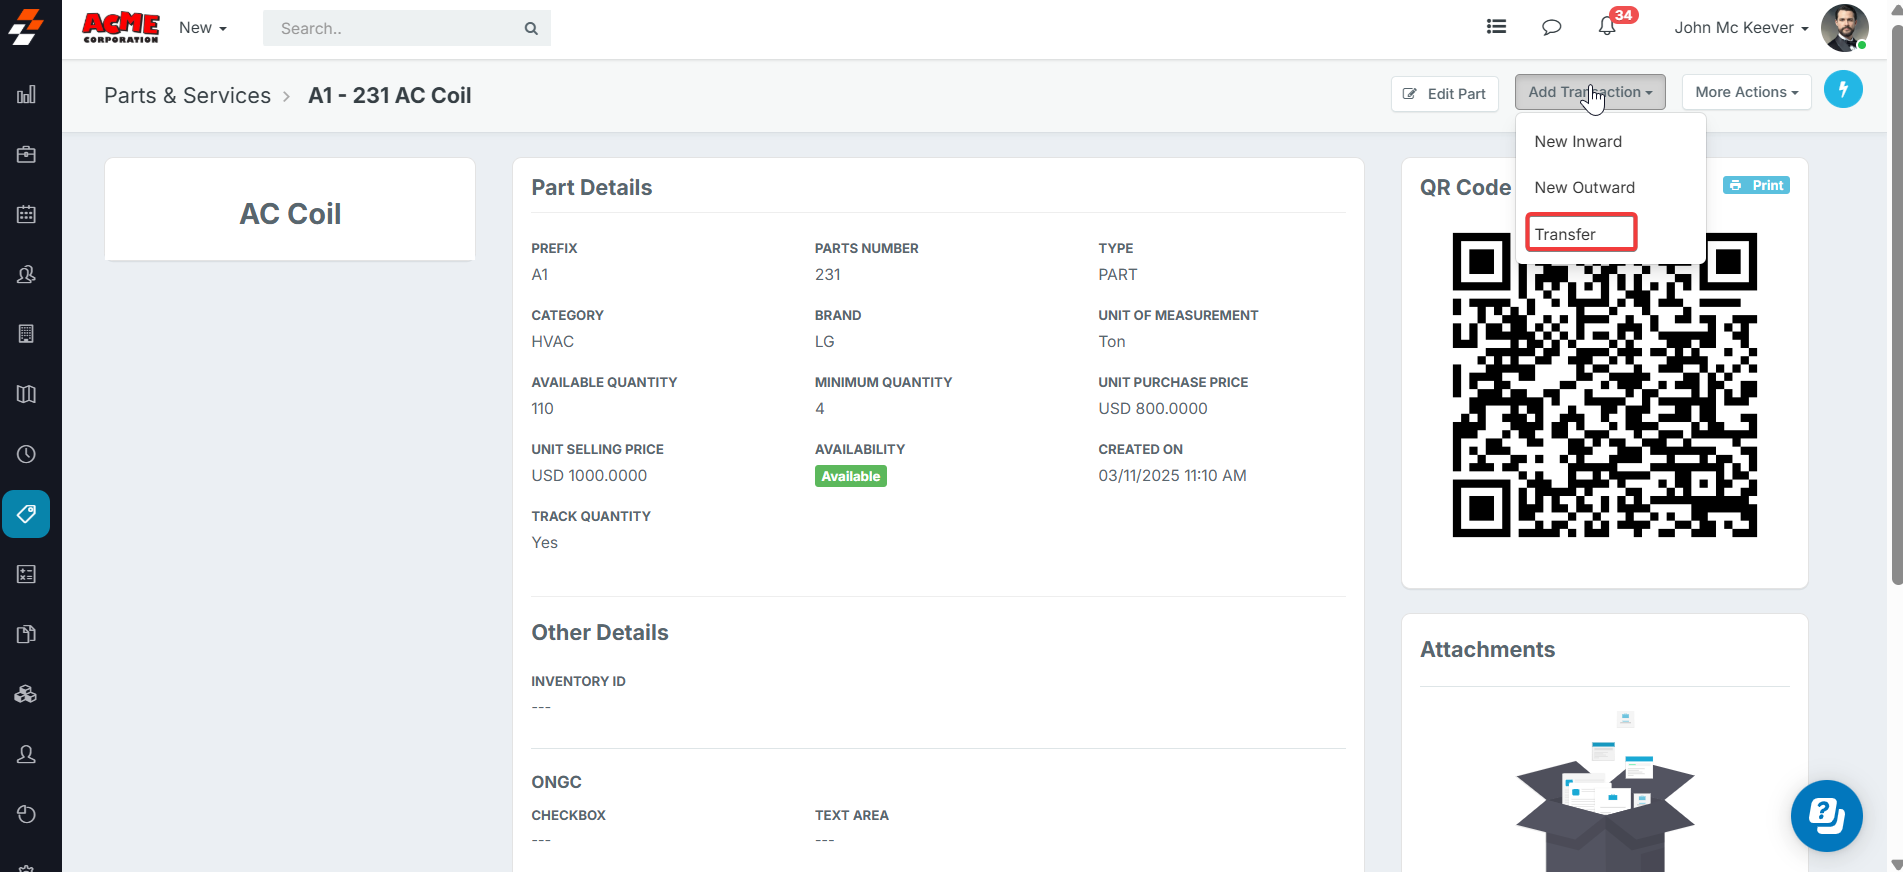Select New Inward from the menu
Viewport: 1903px width, 872px height.
tap(1578, 142)
